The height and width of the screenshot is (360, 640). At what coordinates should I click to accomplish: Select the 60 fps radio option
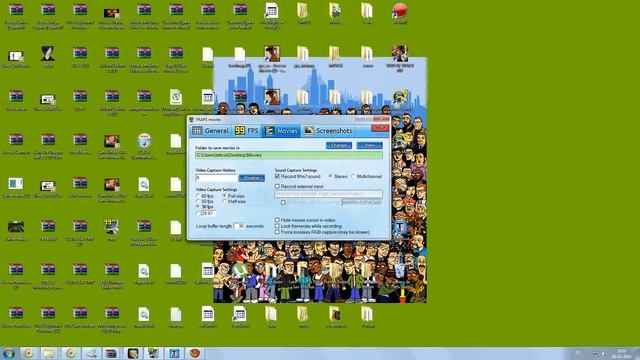[x=198, y=196]
